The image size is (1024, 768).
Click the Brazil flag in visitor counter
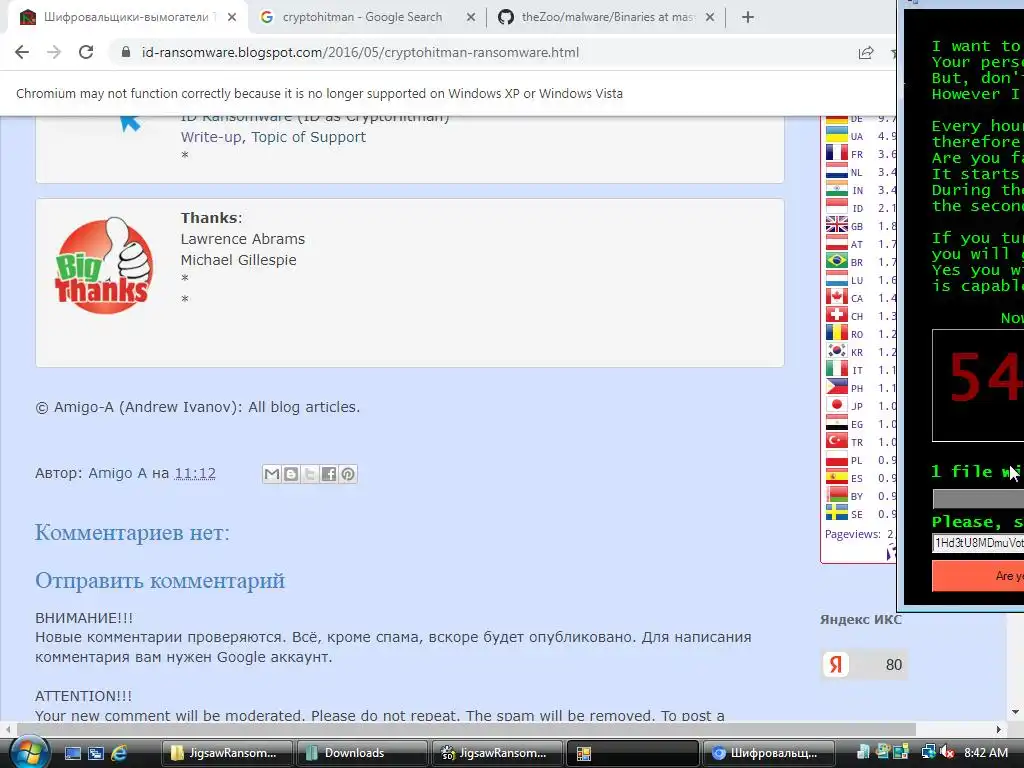[x=837, y=261]
